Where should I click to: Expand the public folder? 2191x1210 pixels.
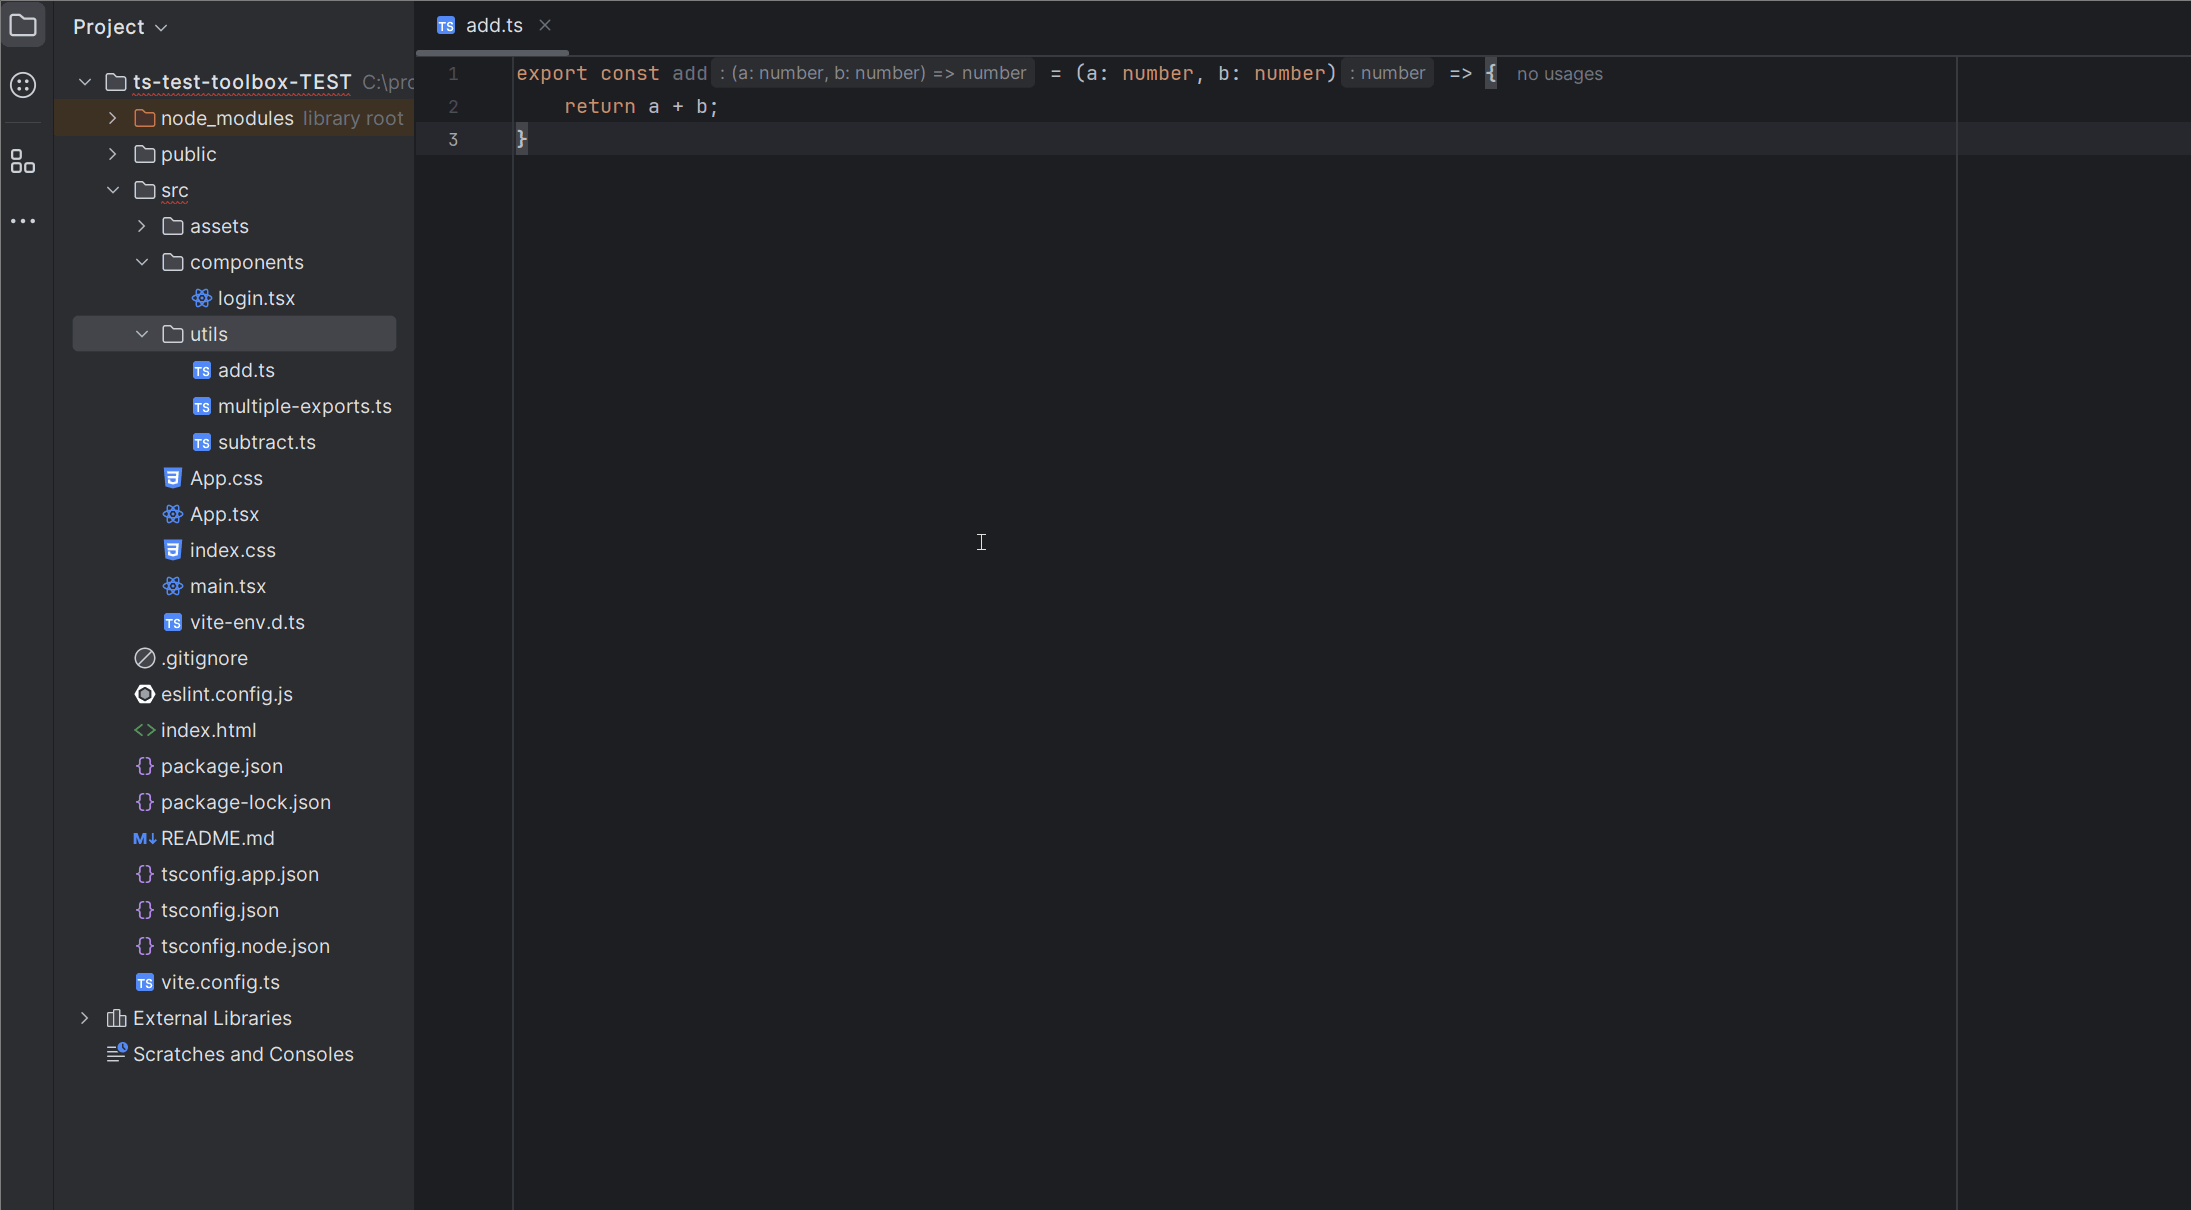[113, 154]
